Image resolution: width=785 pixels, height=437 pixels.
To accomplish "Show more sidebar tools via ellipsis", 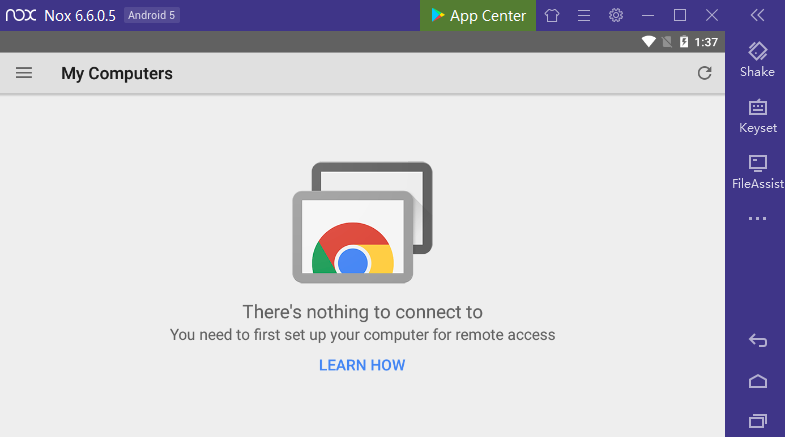I will [757, 219].
